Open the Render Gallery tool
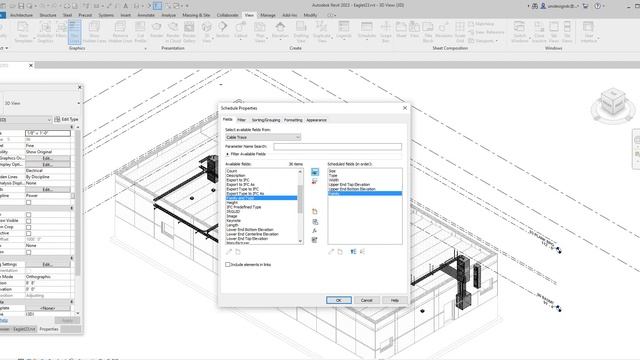640x360 pixels. (x=189, y=32)
